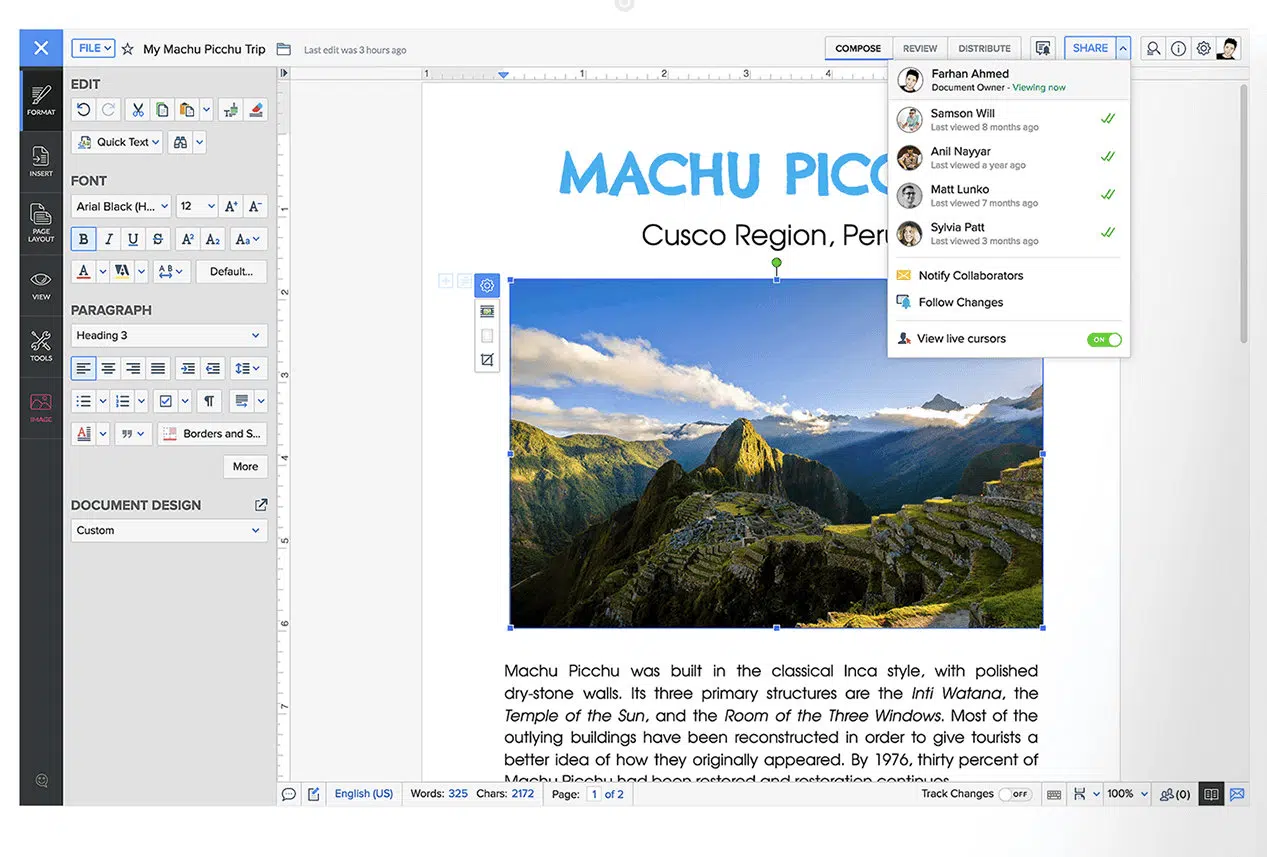Click the More button in Paragraph section
This screenshot has height=857, width=1267.
245,466
